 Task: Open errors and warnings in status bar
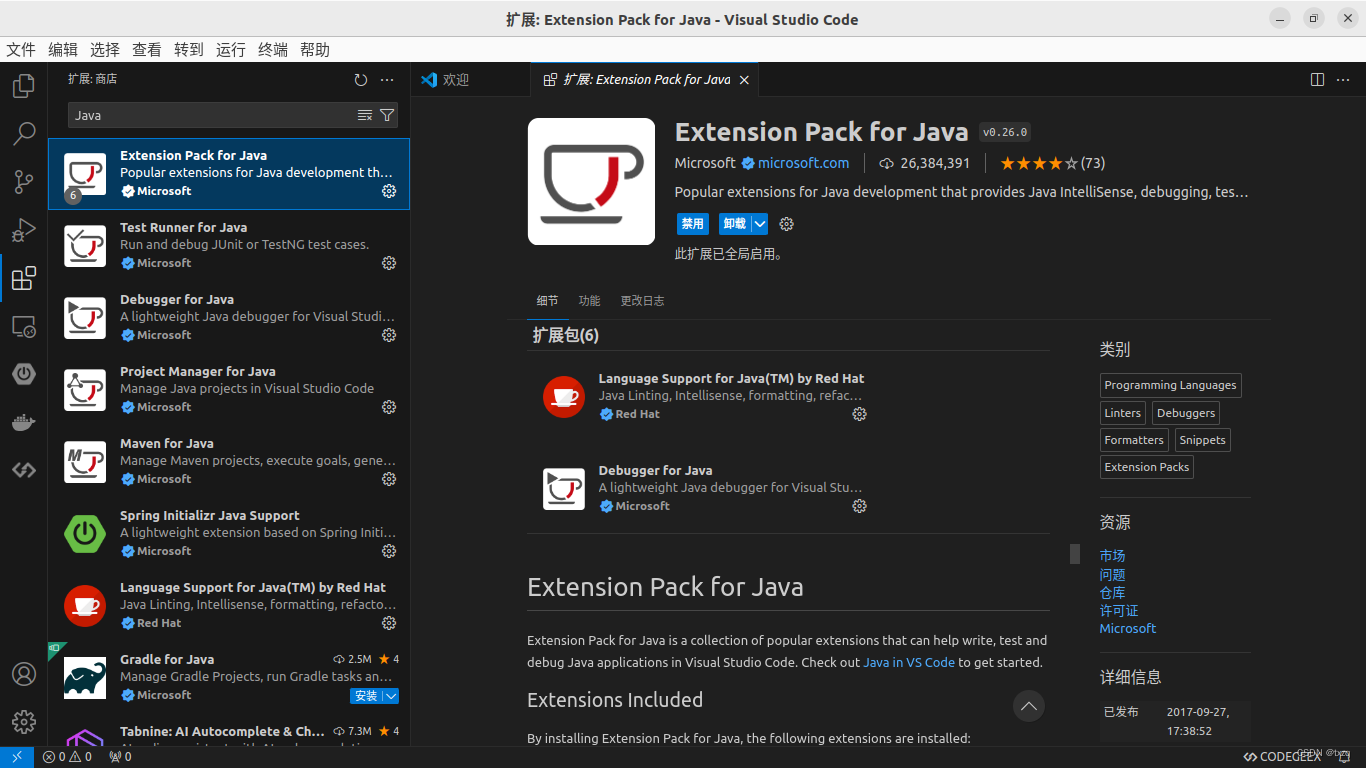[x=67, y=757]
